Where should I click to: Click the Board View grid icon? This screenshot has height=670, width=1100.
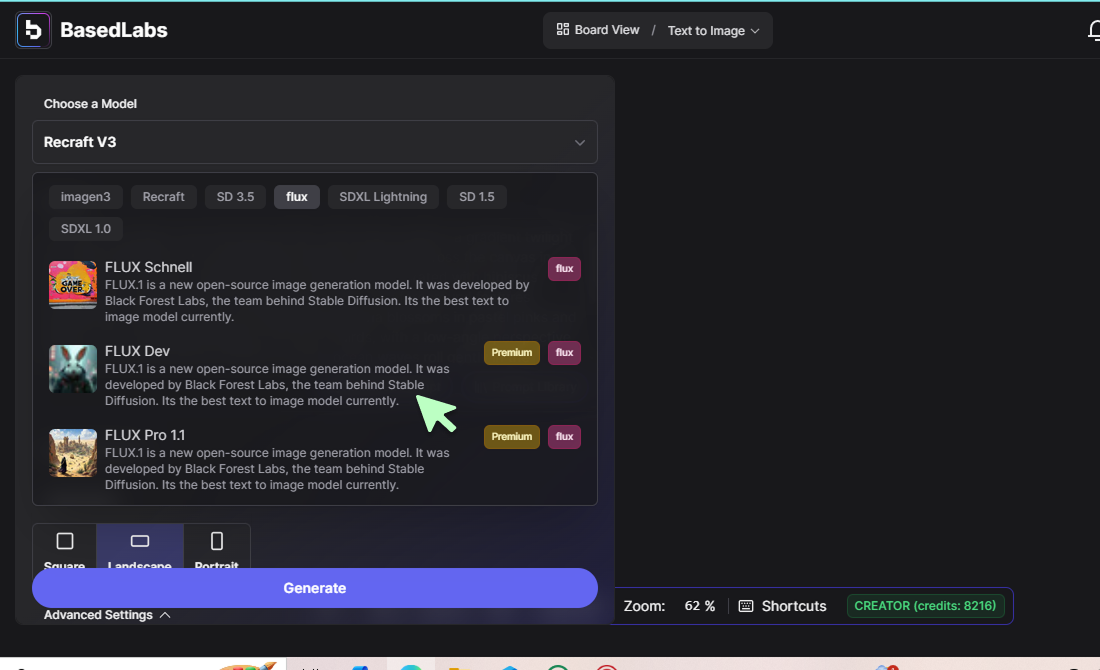[563, 29]
